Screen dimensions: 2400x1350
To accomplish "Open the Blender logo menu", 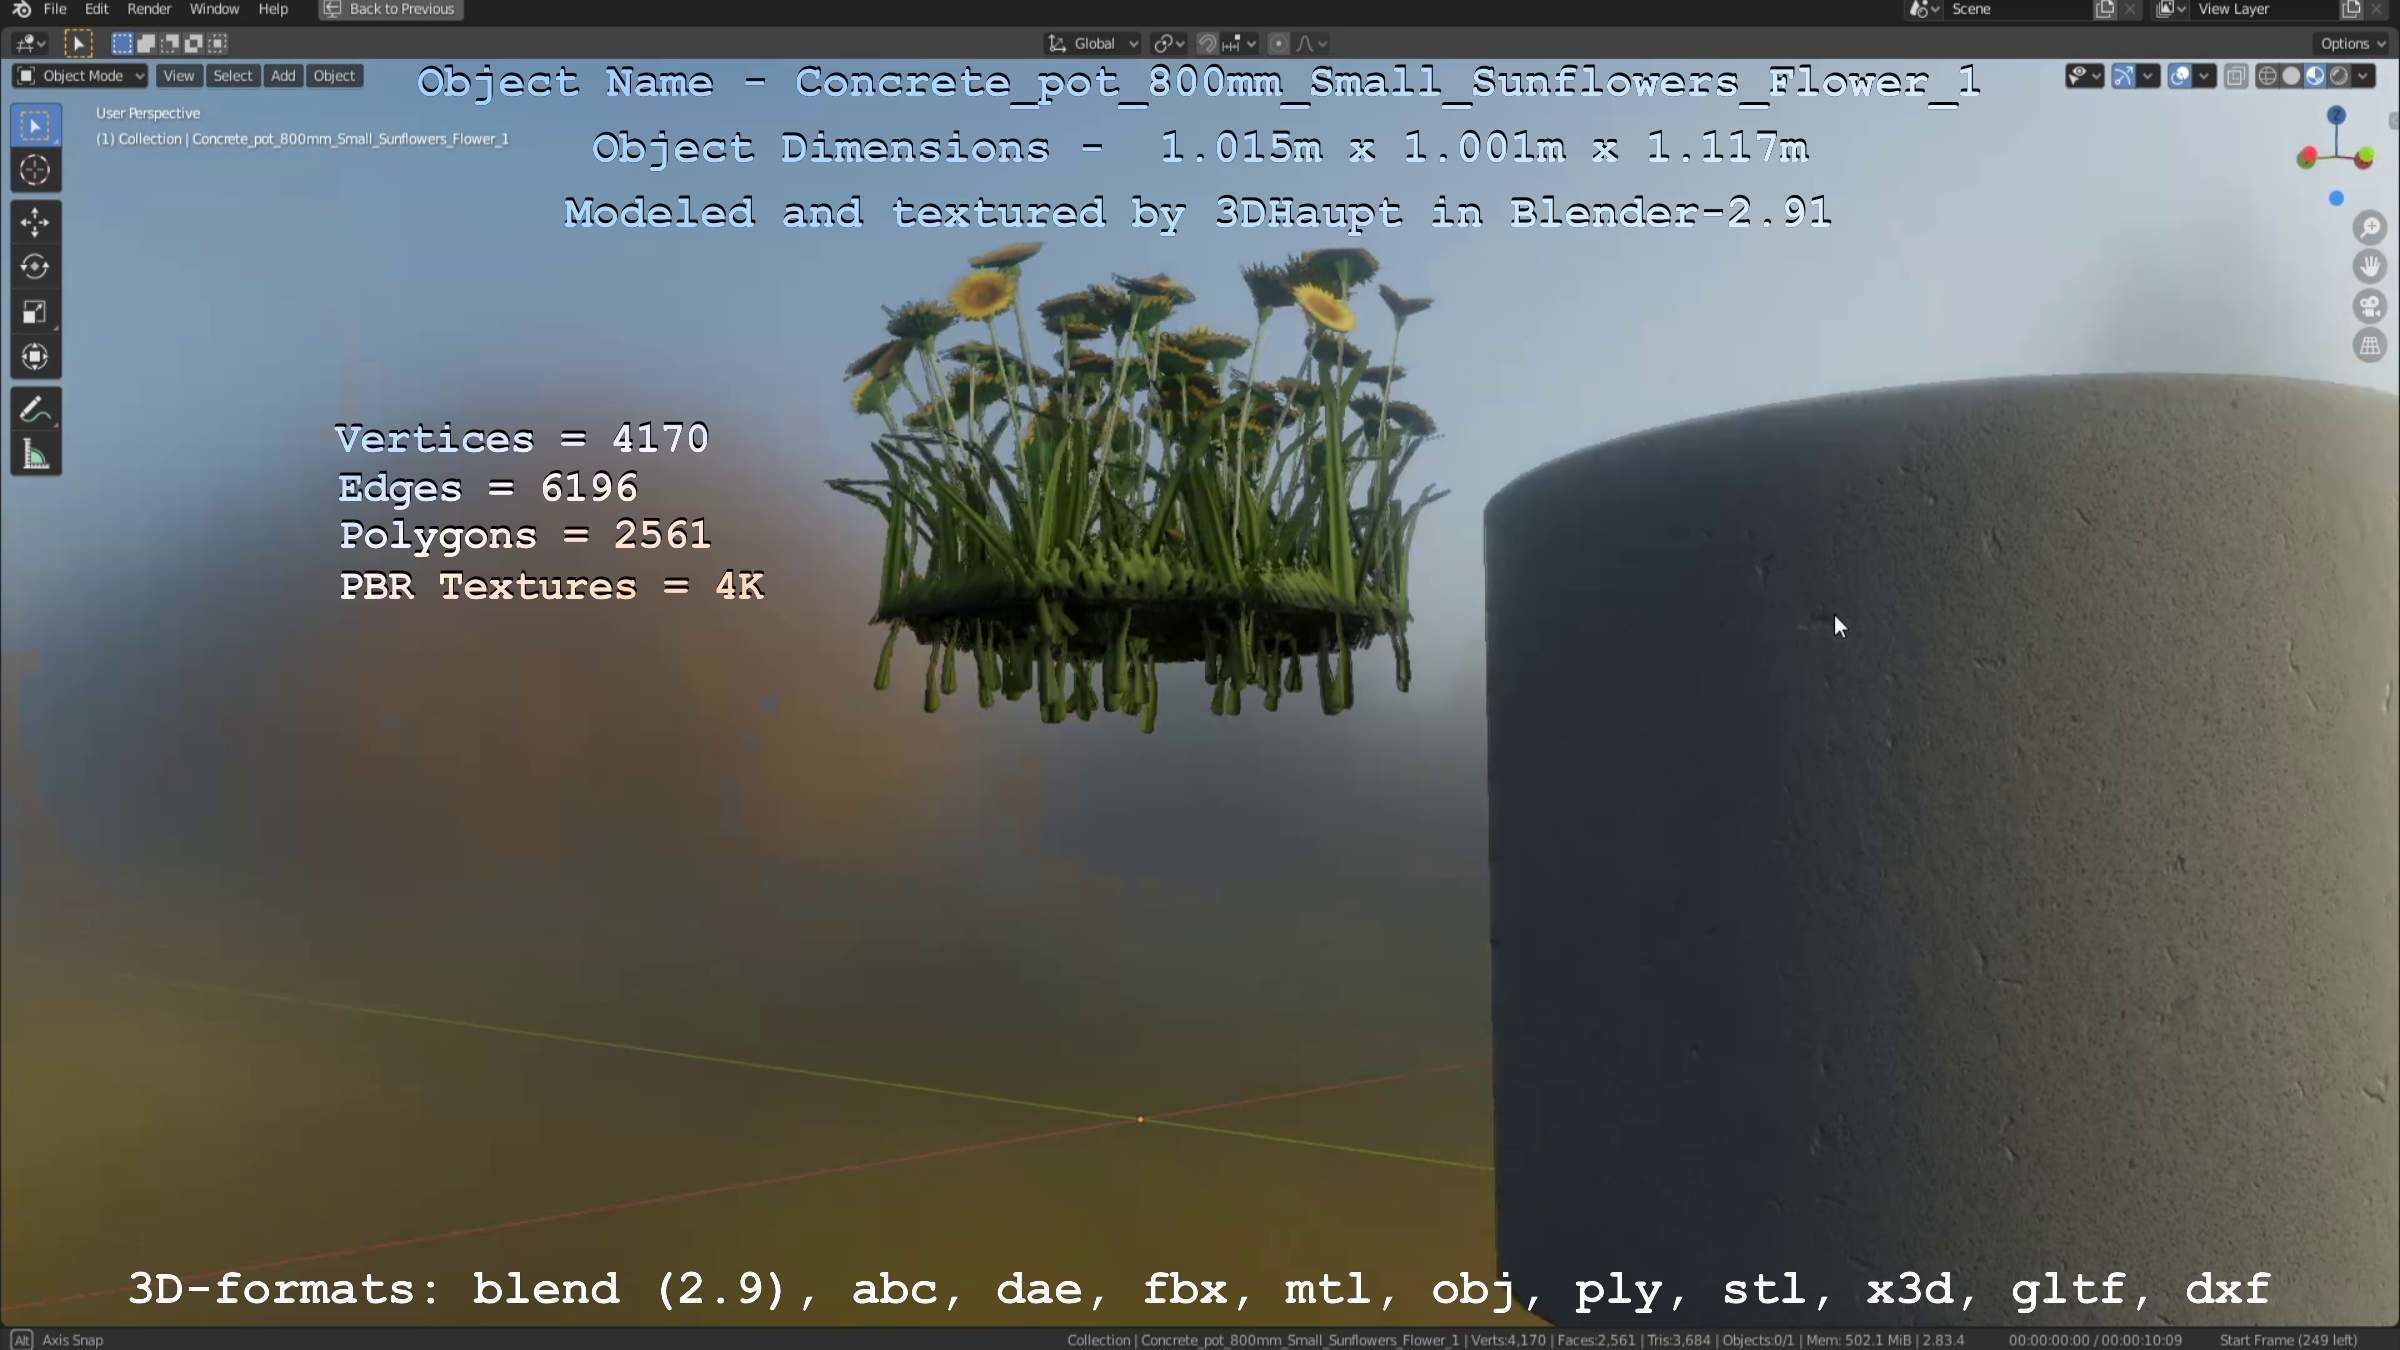I will tap(21, 9).
